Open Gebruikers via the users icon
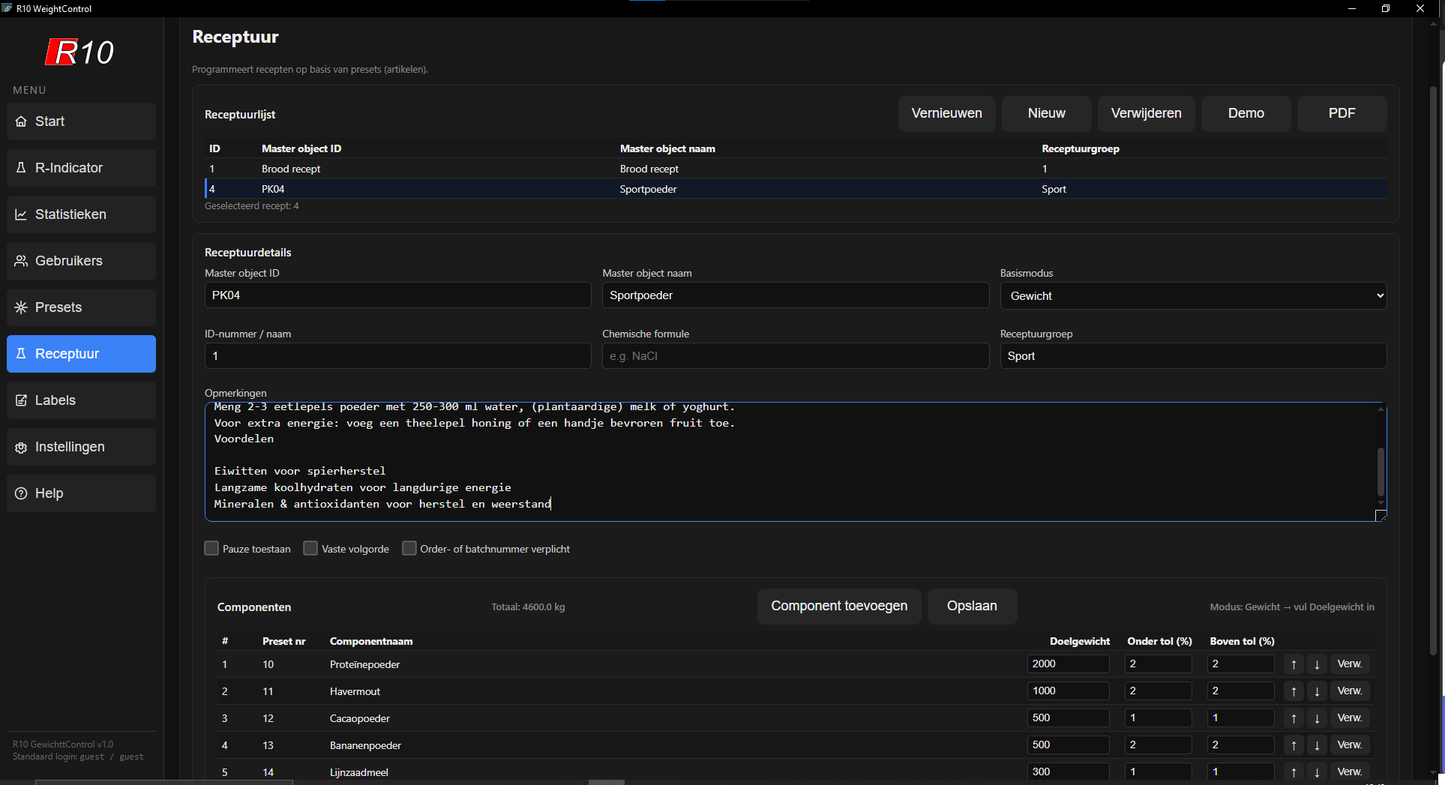 [22, 260]
